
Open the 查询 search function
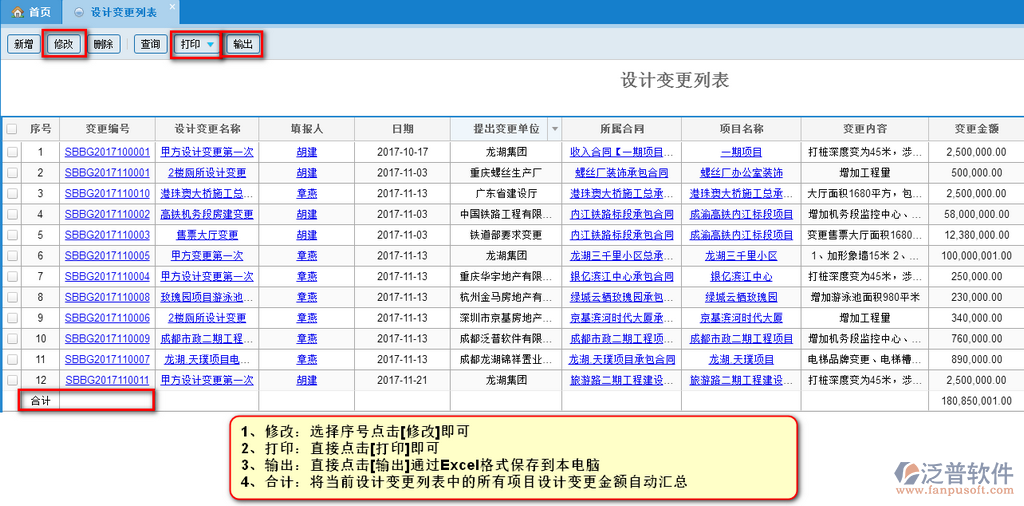(x=150, y=44)
